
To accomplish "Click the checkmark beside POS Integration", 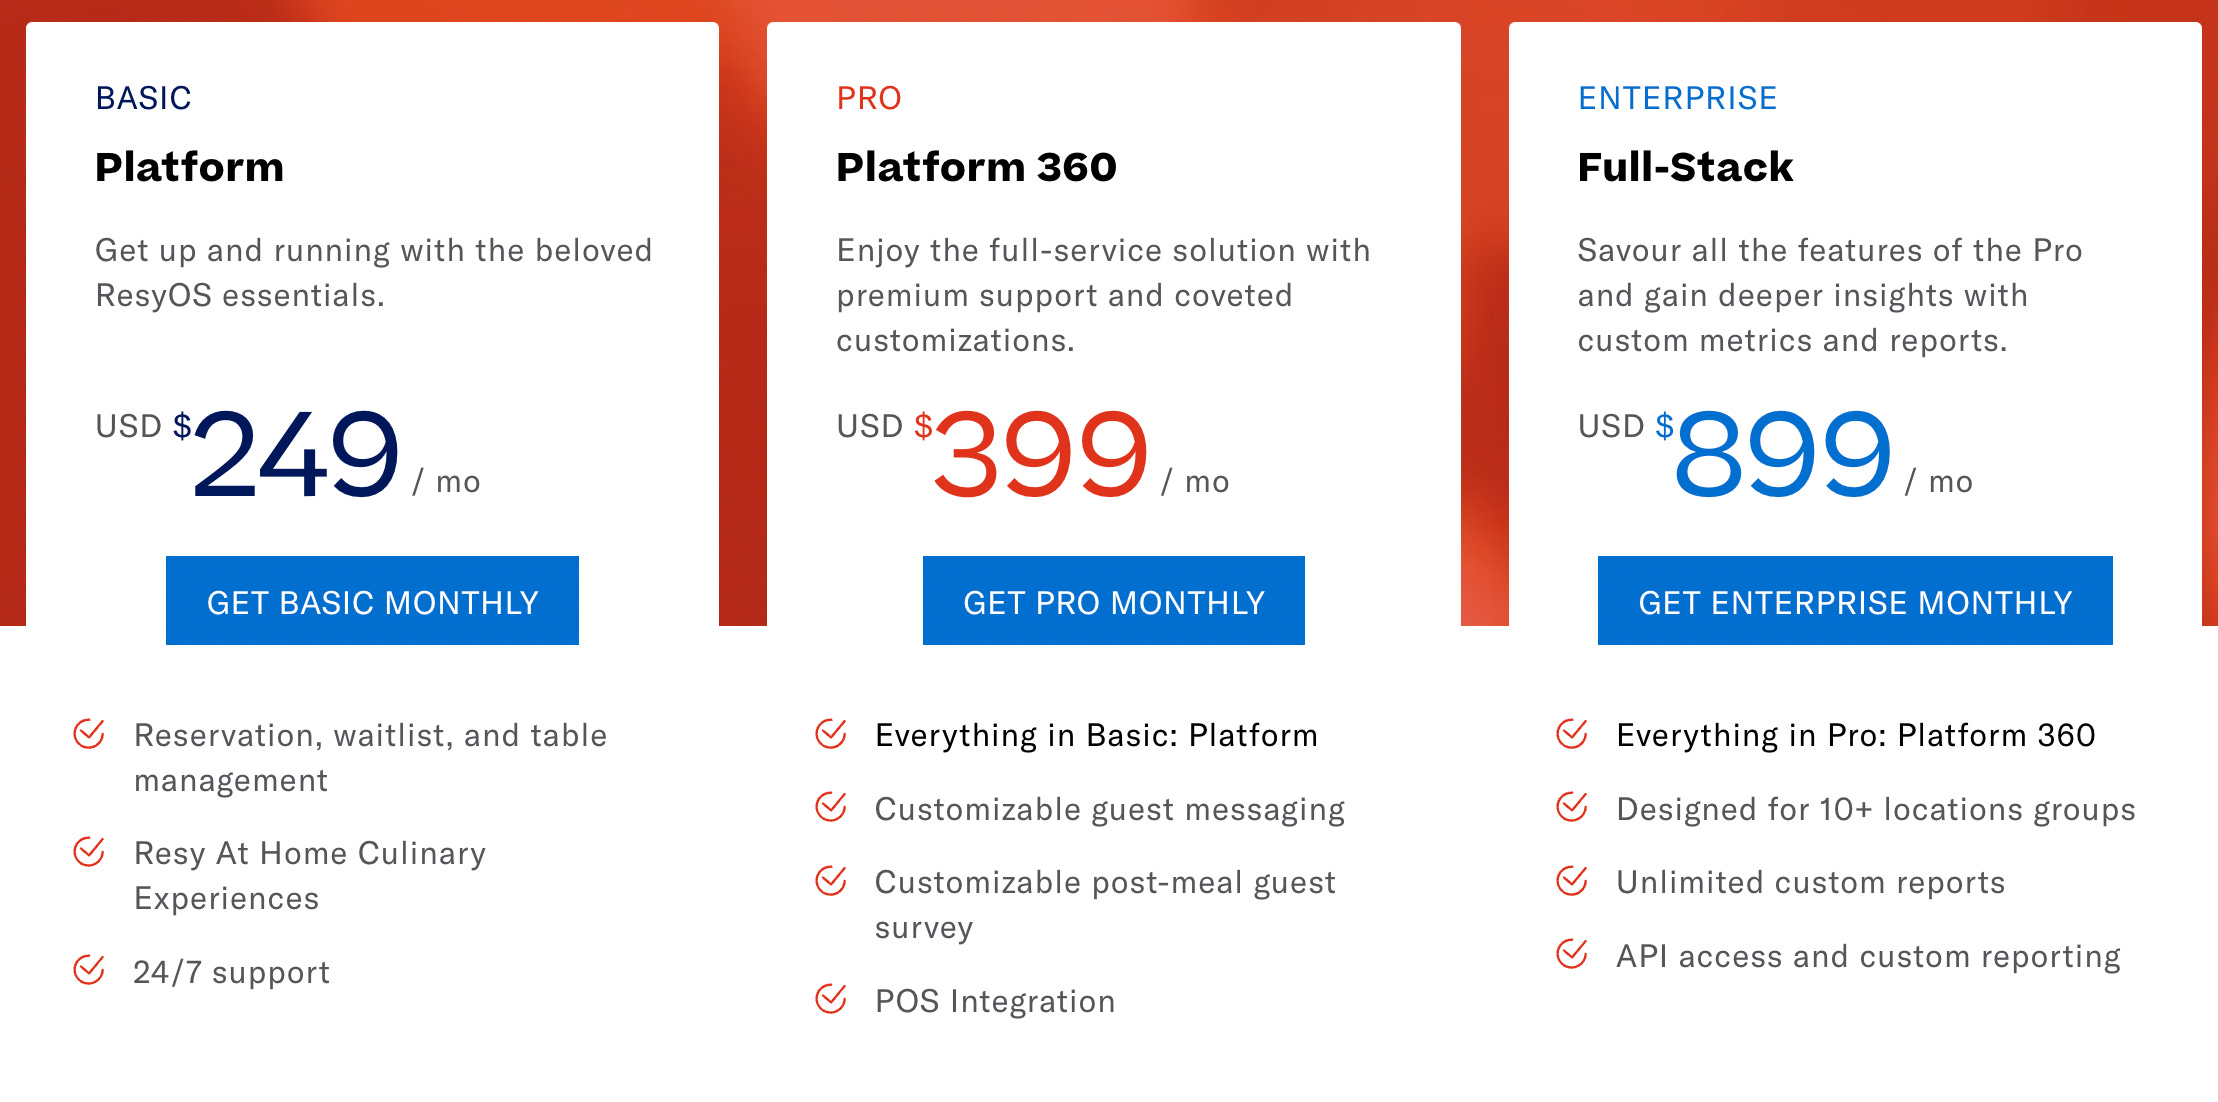I will (x=831, y=999).
